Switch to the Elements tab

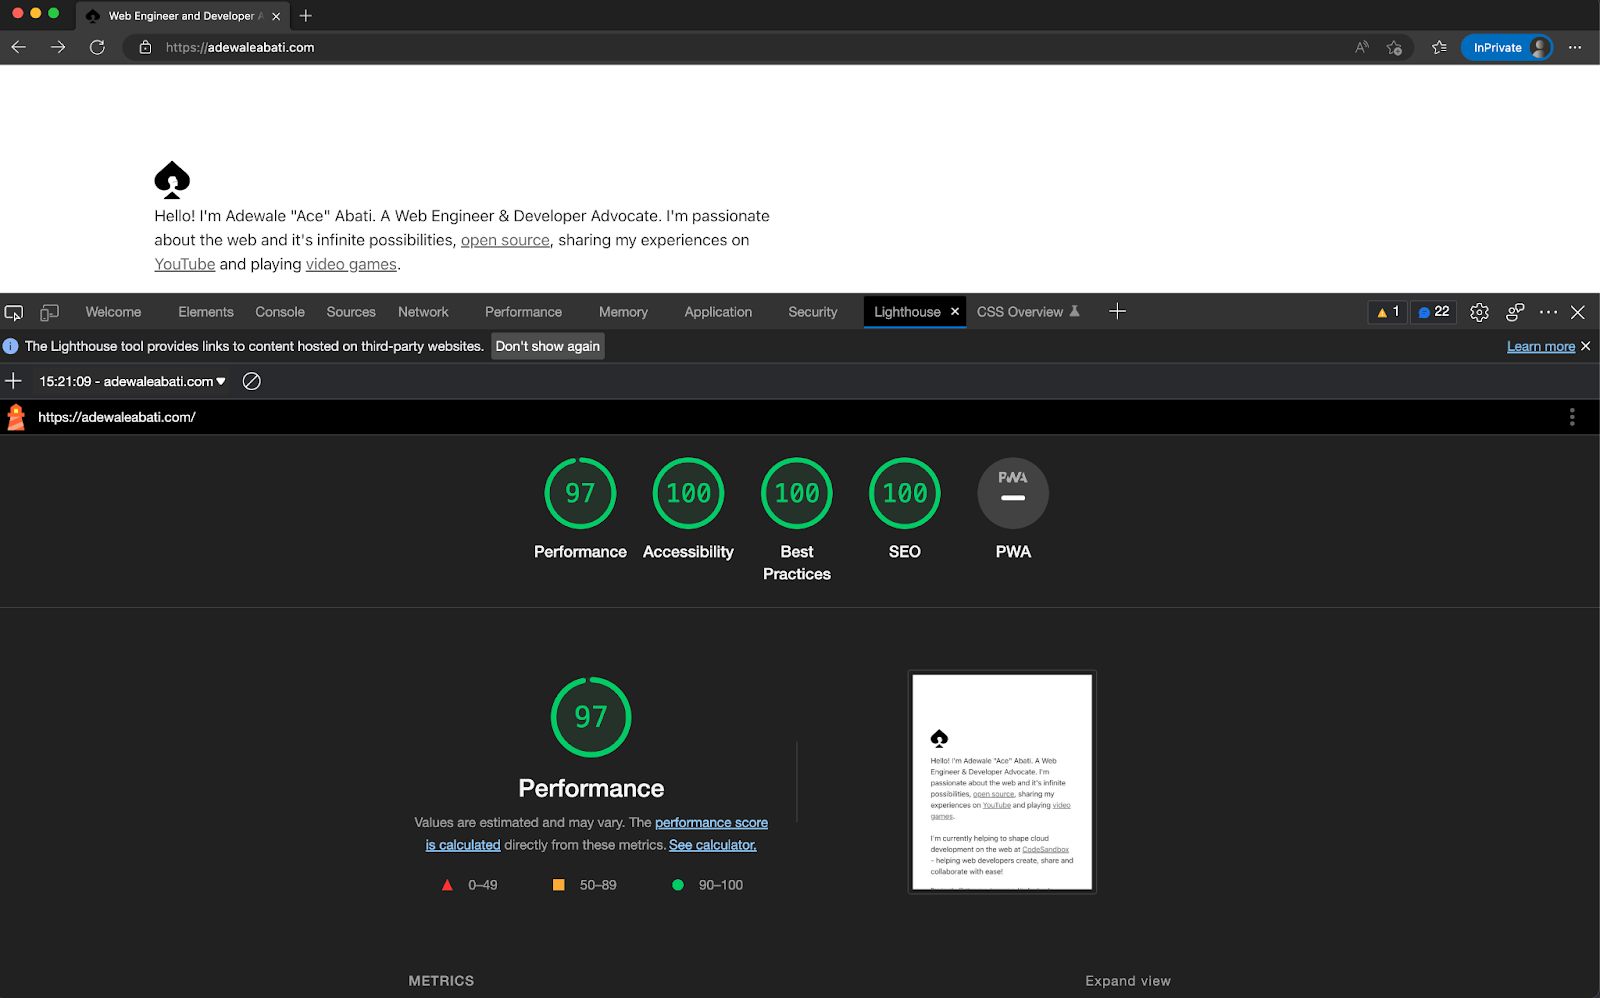pyautogui.click(x=206, y=312)
